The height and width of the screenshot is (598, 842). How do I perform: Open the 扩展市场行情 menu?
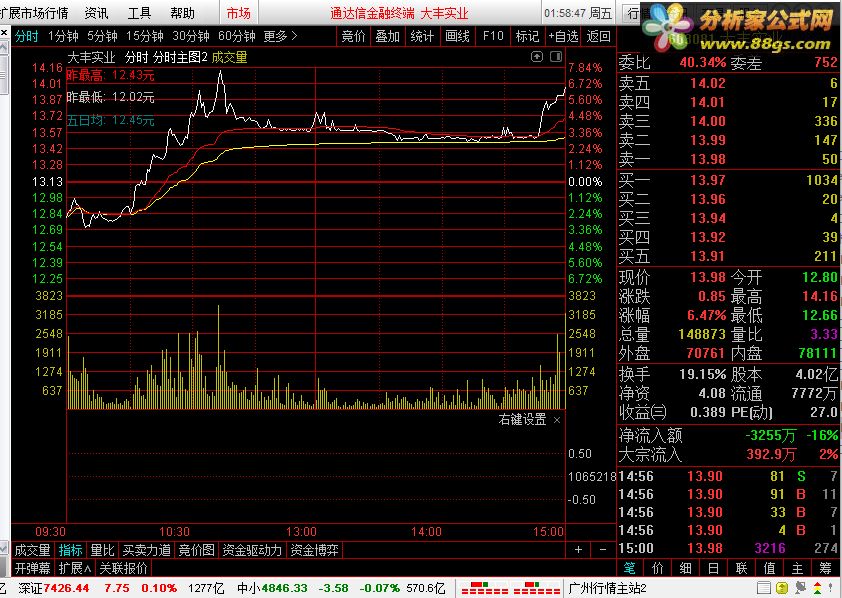(x=34, y=13)
